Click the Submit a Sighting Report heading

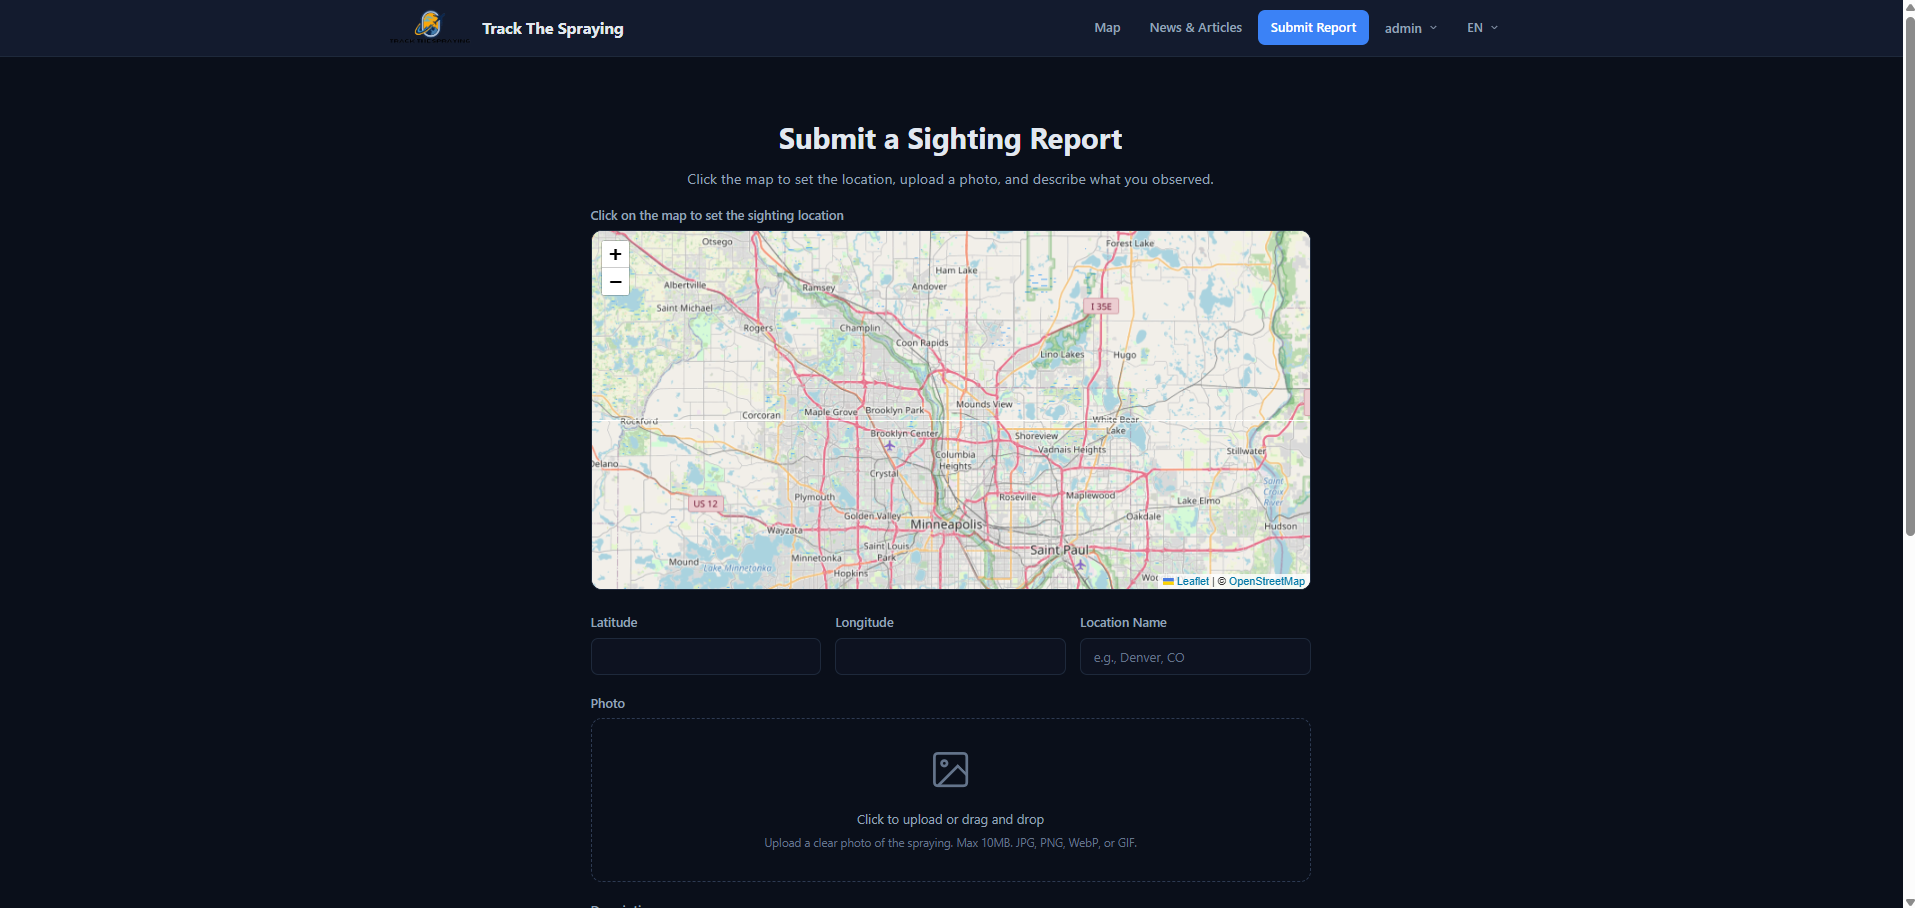coord(950,139)
